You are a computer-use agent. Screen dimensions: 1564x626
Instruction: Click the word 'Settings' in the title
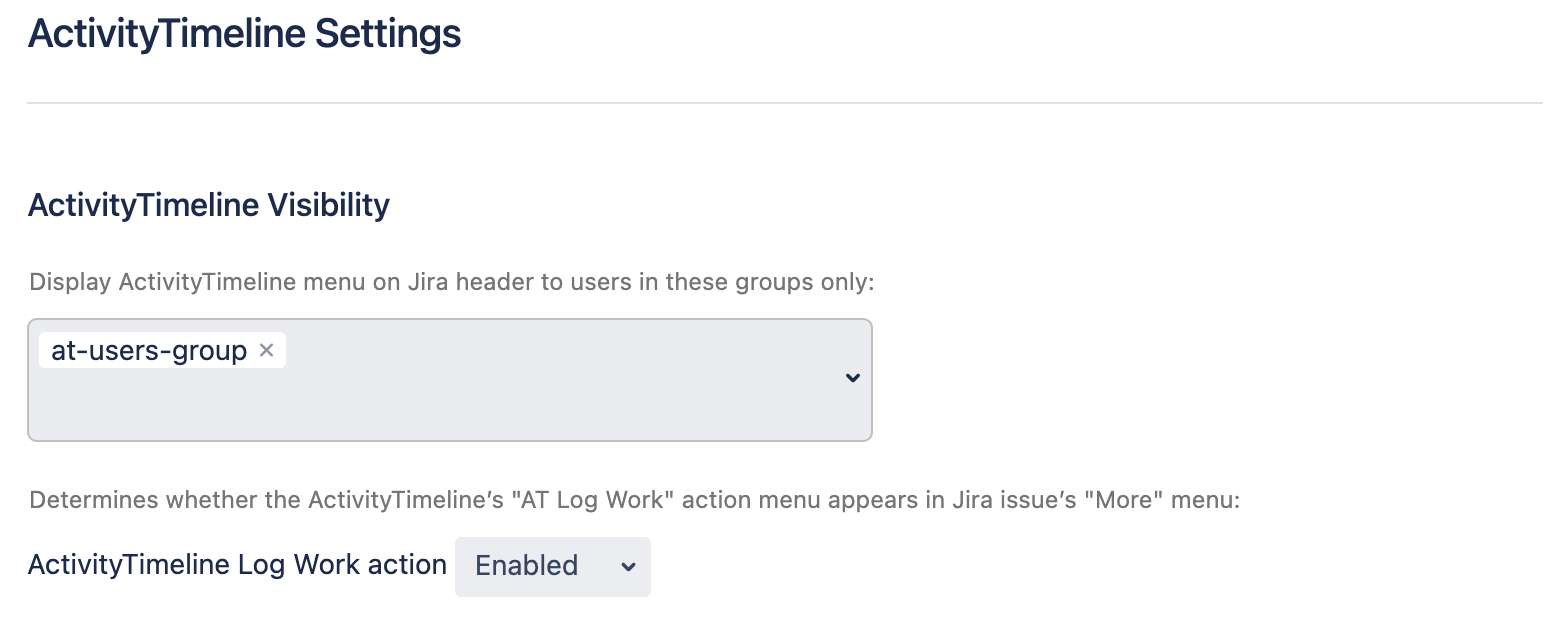click(x=388, y=34)
